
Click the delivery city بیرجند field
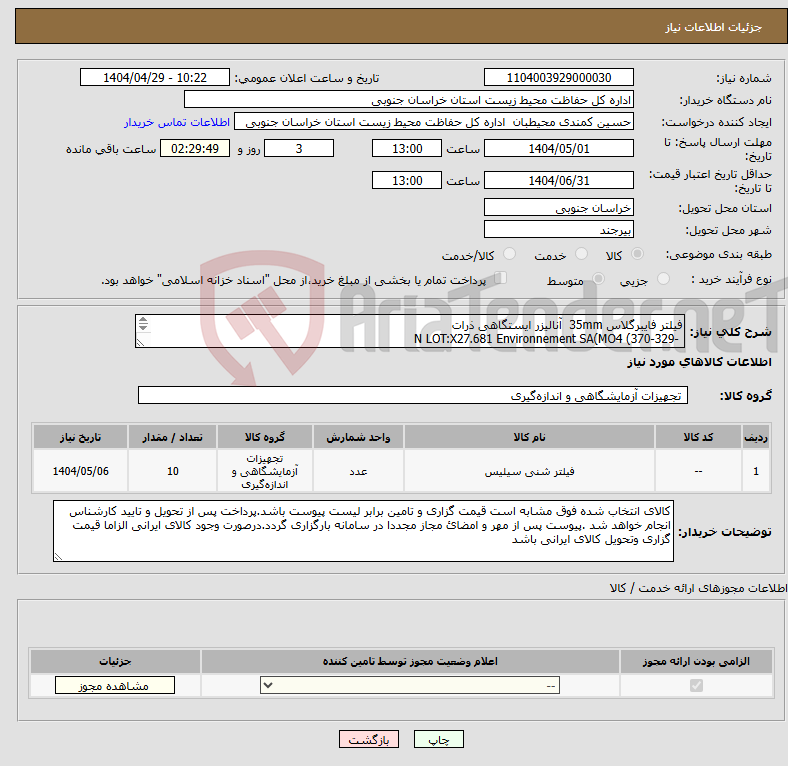point(558,229)
